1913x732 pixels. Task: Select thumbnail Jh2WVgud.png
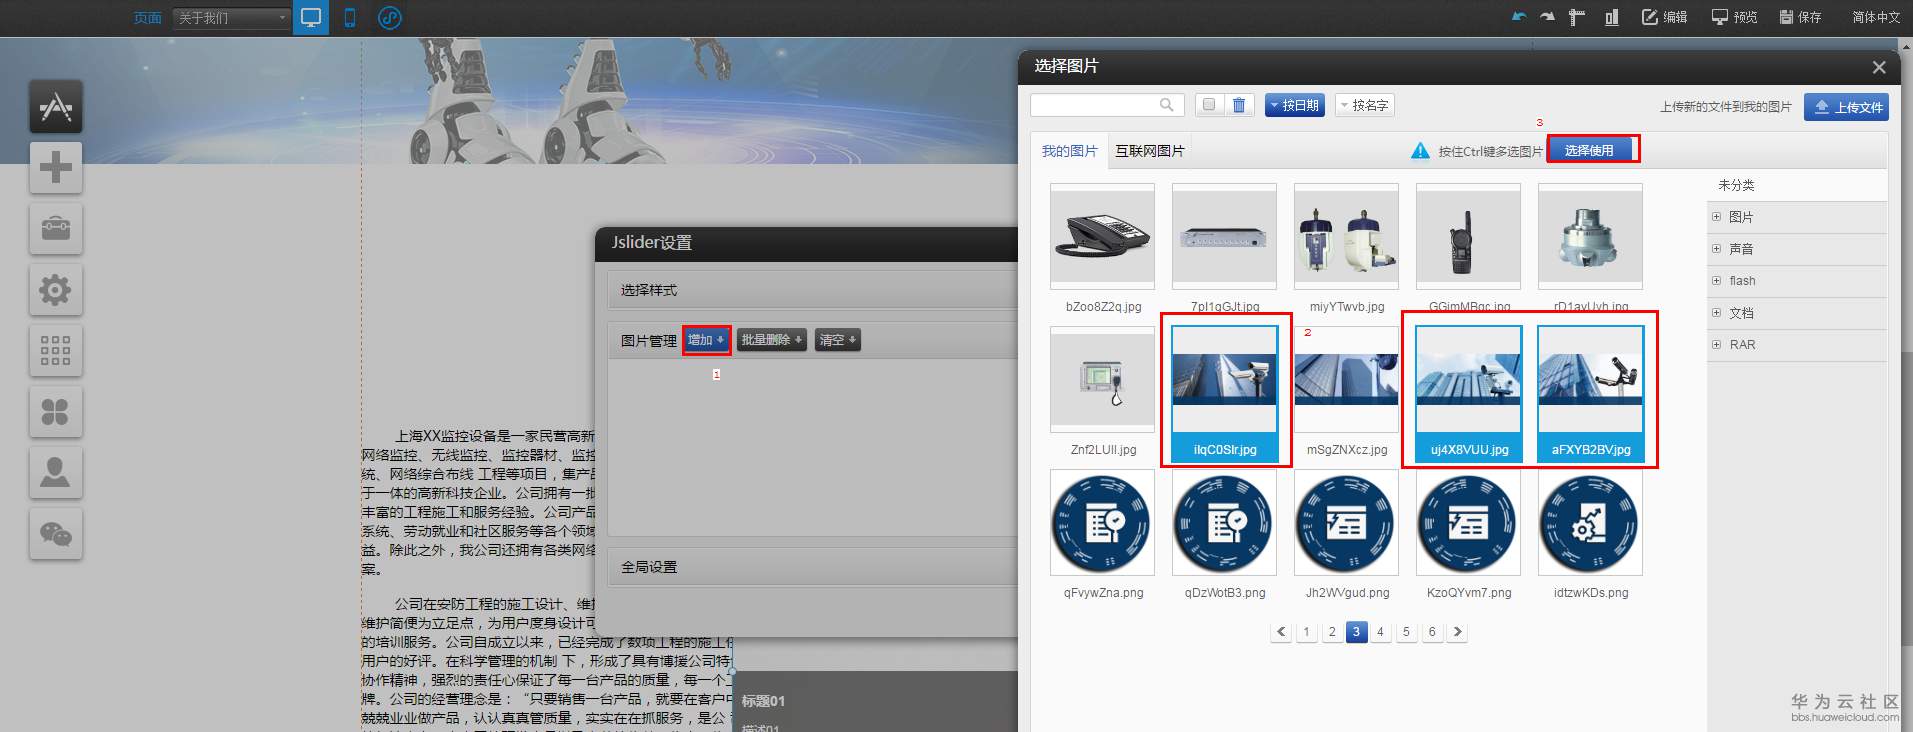pyautogui.click(x=1346, y=523)
